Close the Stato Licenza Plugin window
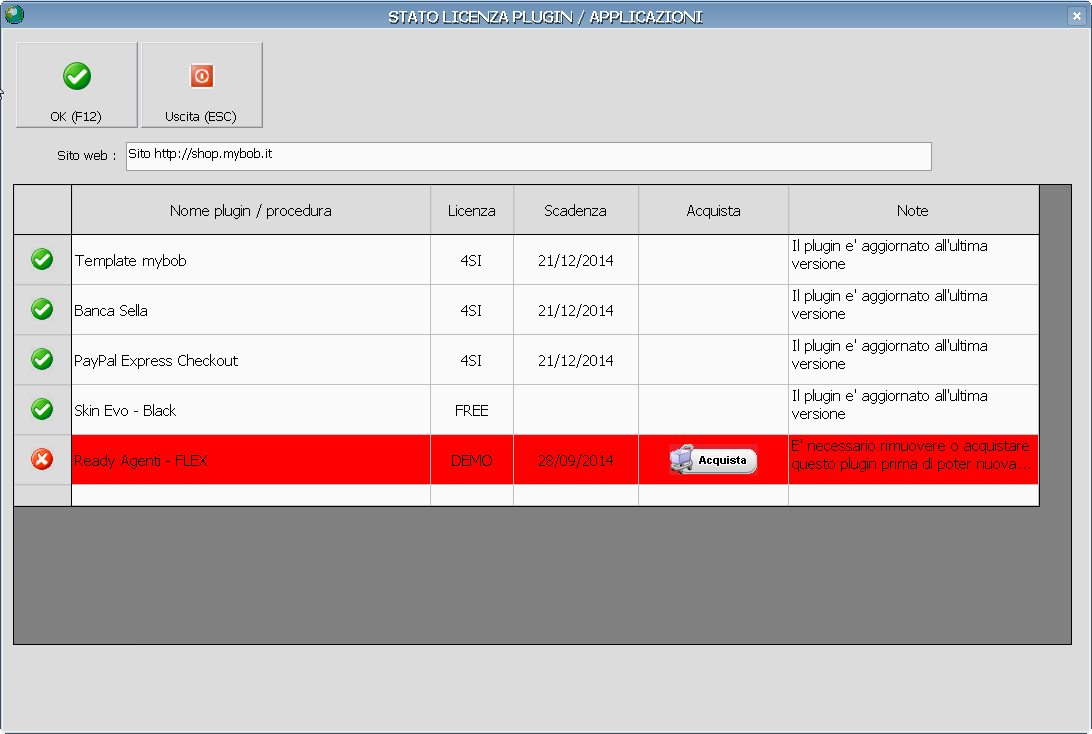This screenshot has height=734, width=1092. click(1077, 15)
